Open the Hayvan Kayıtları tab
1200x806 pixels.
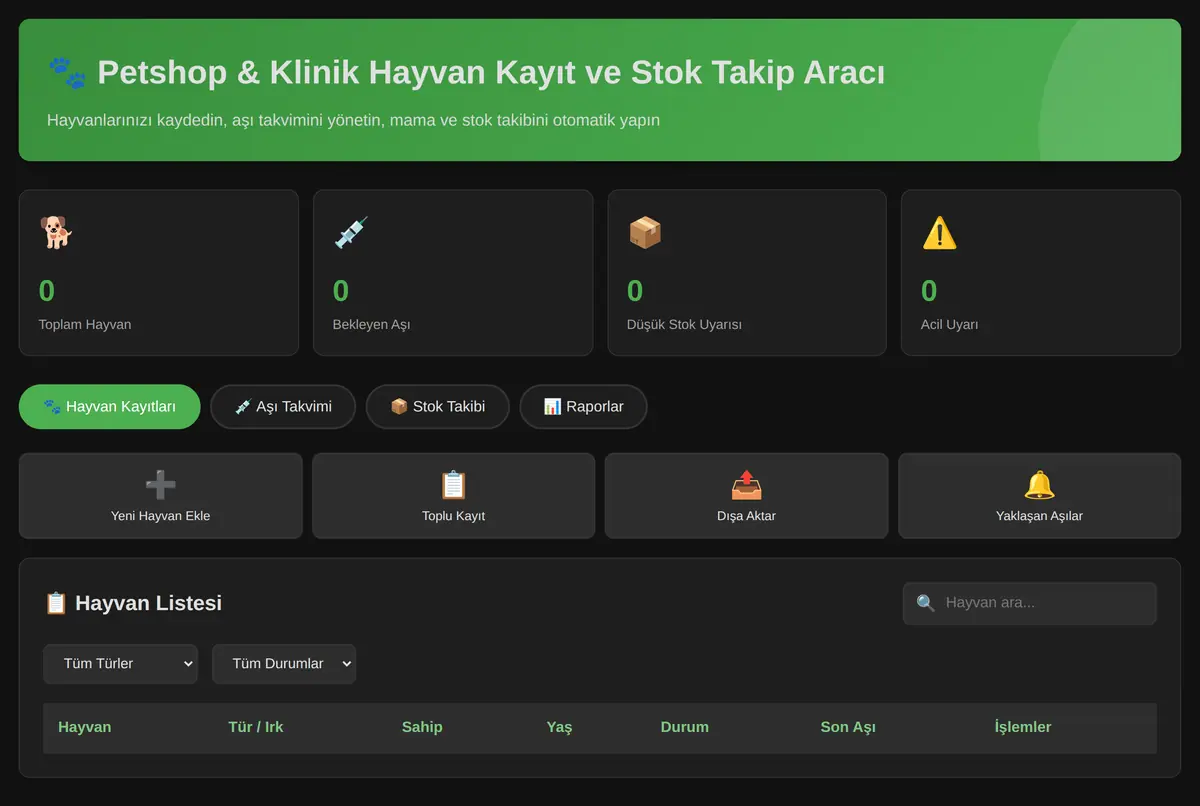click(110, 407)
